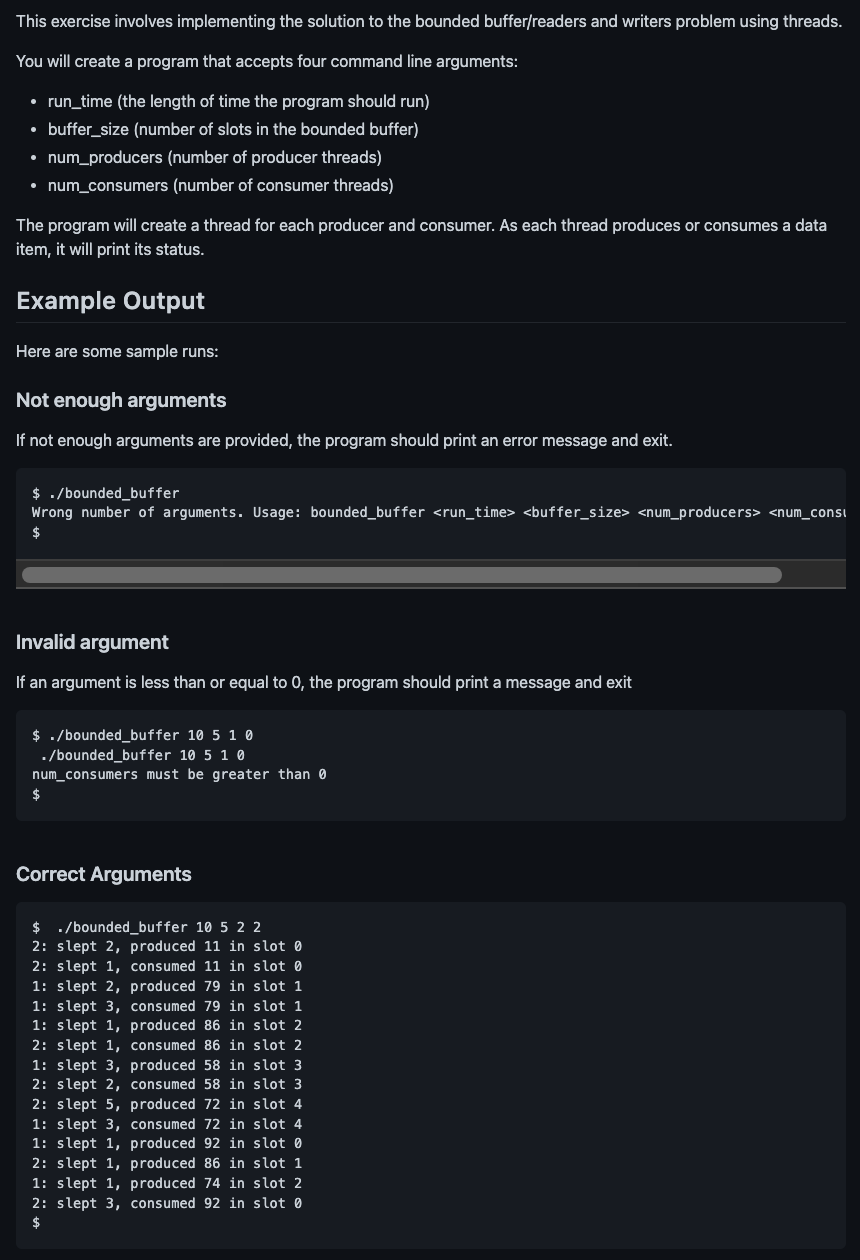The width and height of the screenshot is (860, 1260).
Task: Click the "consumed 92 in slot 0" final output line
Action: pyautogui.click(x=167, y=1203)
